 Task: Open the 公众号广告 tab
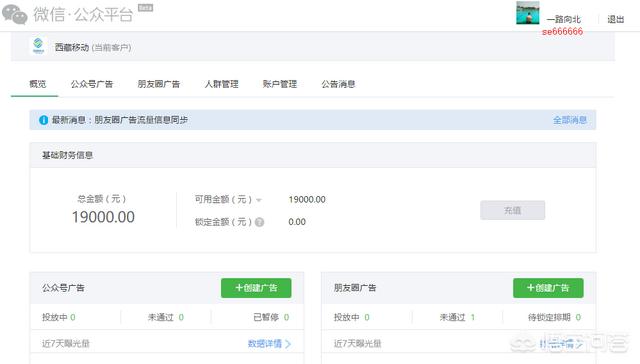(92, 84)
